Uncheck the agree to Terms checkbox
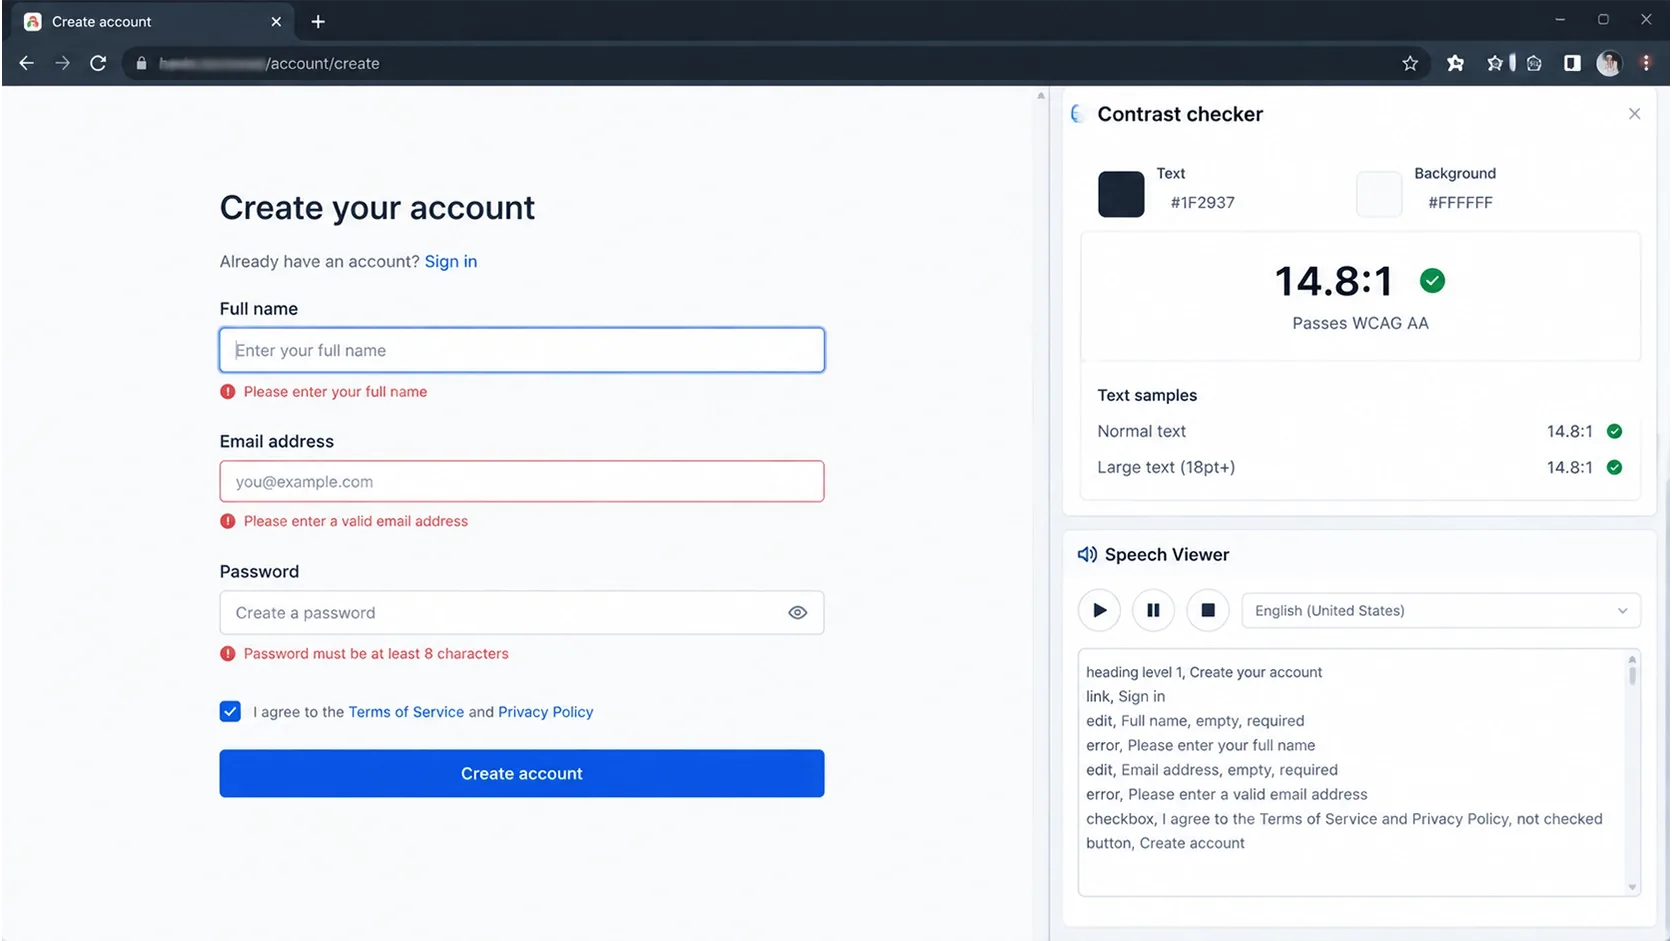This screenshot has width=1672, height=941. coord(230,711)
